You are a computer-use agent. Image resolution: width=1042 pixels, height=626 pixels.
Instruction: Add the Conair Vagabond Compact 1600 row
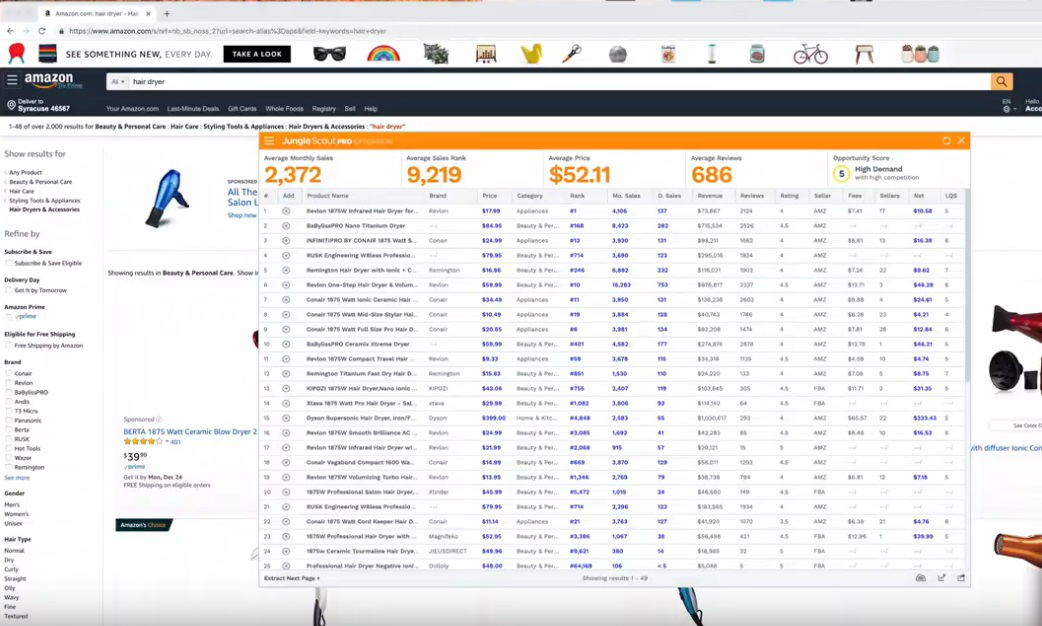[x=286, y=463]
